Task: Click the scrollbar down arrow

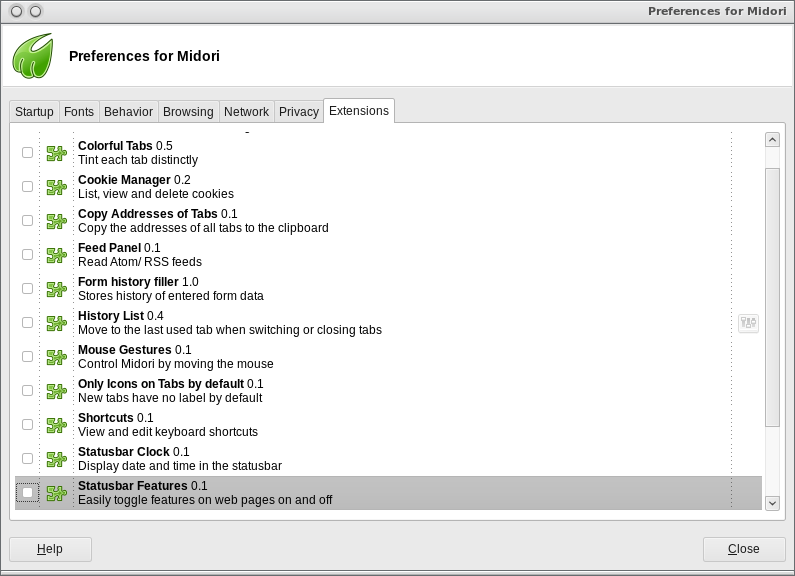Action: [772, 503]
